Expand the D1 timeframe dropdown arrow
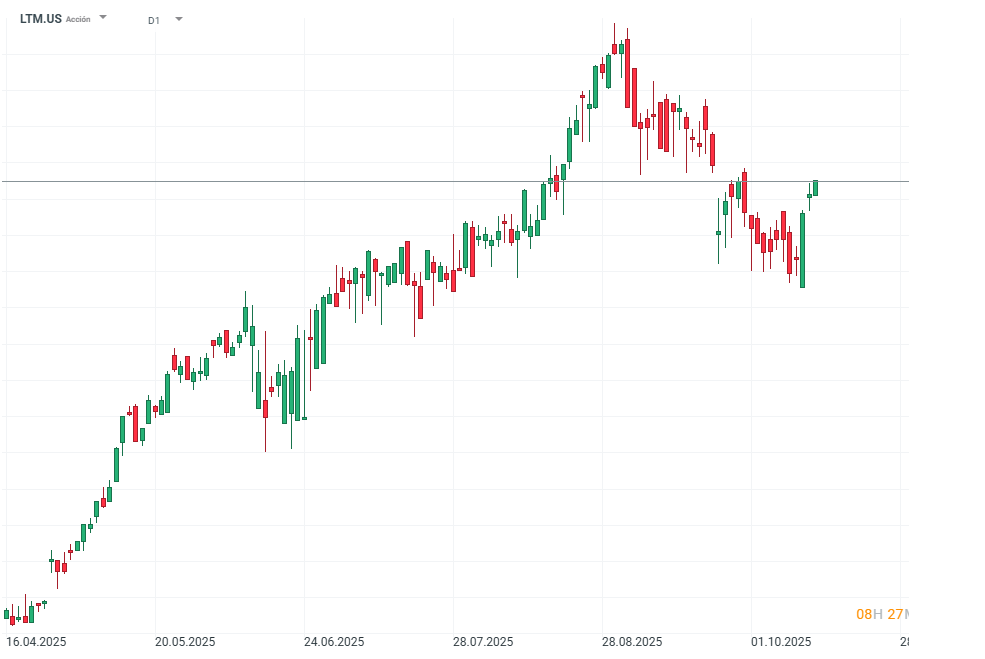 pos(179,18)
